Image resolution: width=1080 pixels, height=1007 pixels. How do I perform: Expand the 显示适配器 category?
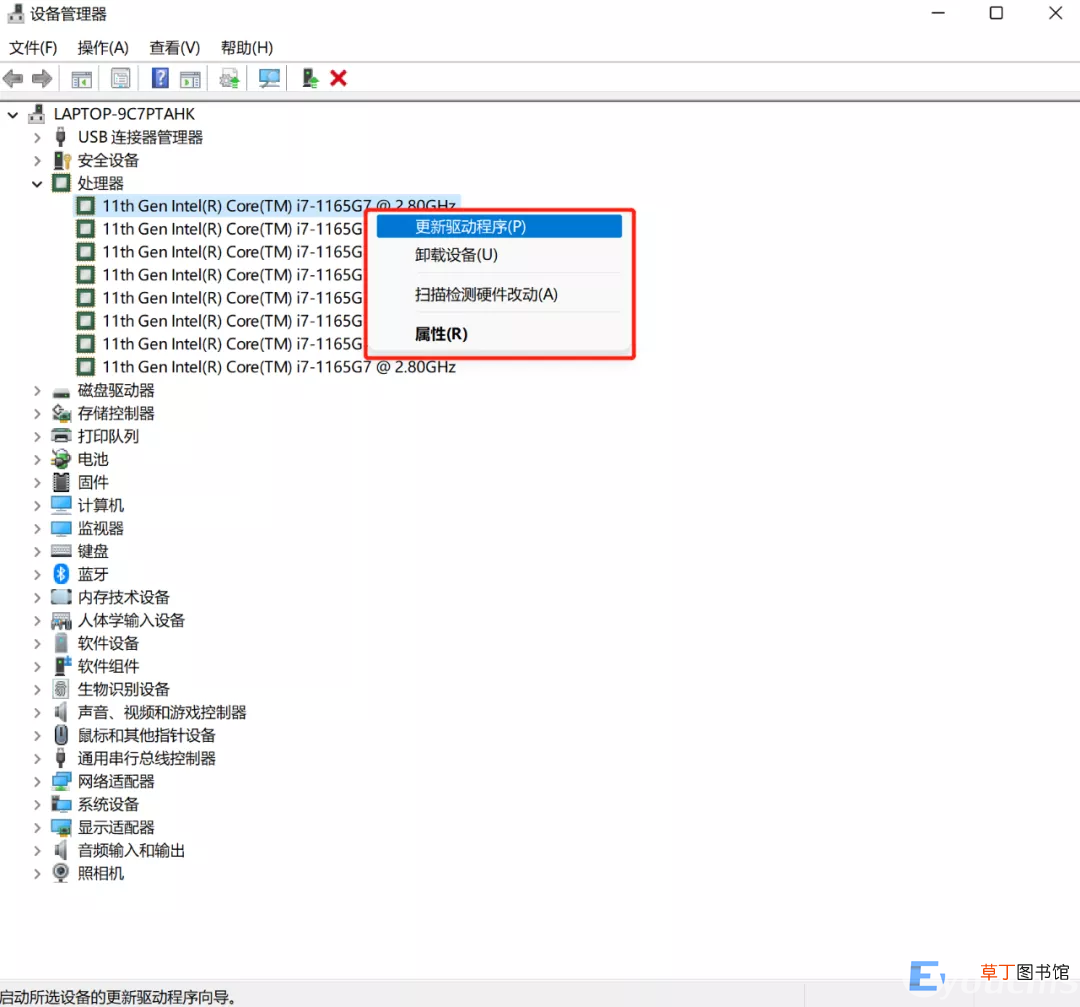pyautogui.click(x=37, y=827)
